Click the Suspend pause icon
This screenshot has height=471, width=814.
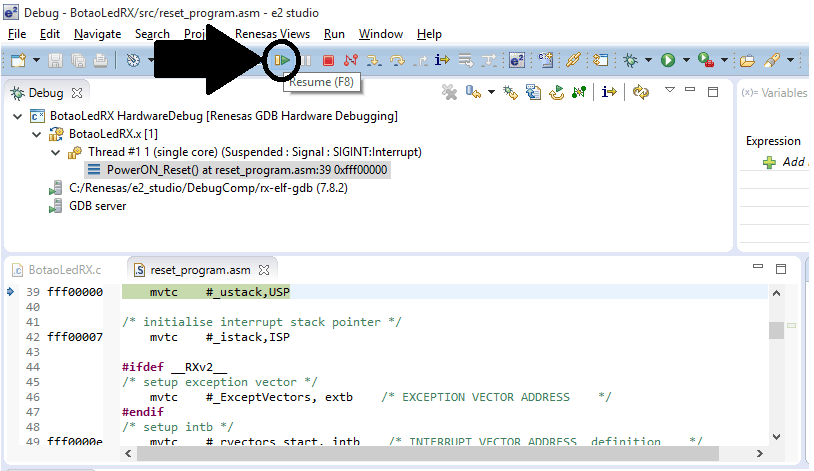pyautogui.click(x=307, y=61)
